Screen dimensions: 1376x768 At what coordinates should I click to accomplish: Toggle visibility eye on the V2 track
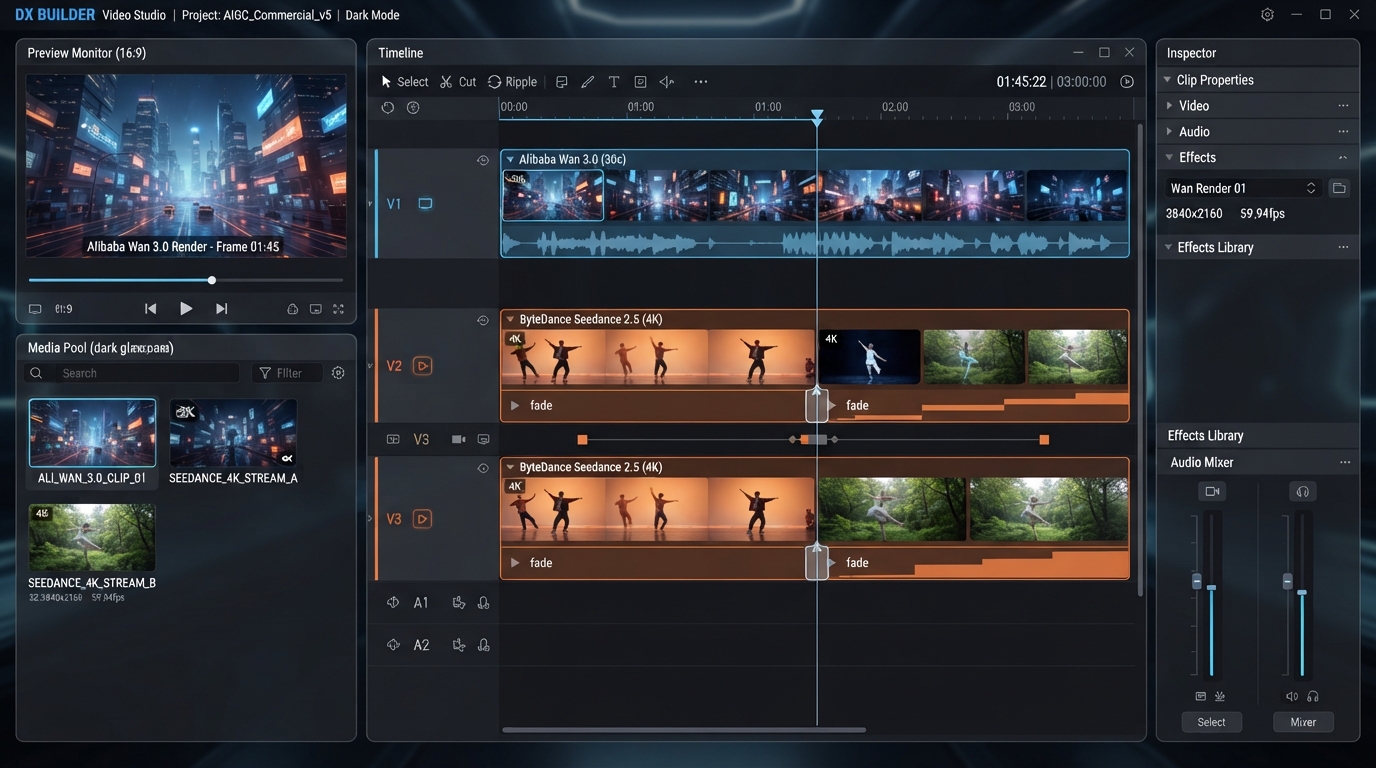[483, 320]
